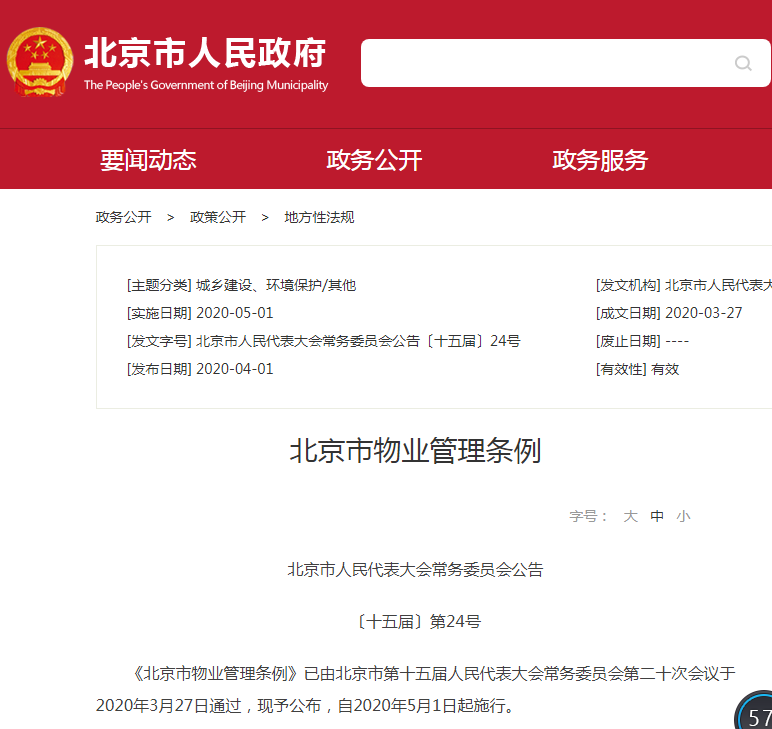Click the heading 北京市人民代表大会常务委员会公告
This screenshot has width=772, height=729.
point(416,570)
